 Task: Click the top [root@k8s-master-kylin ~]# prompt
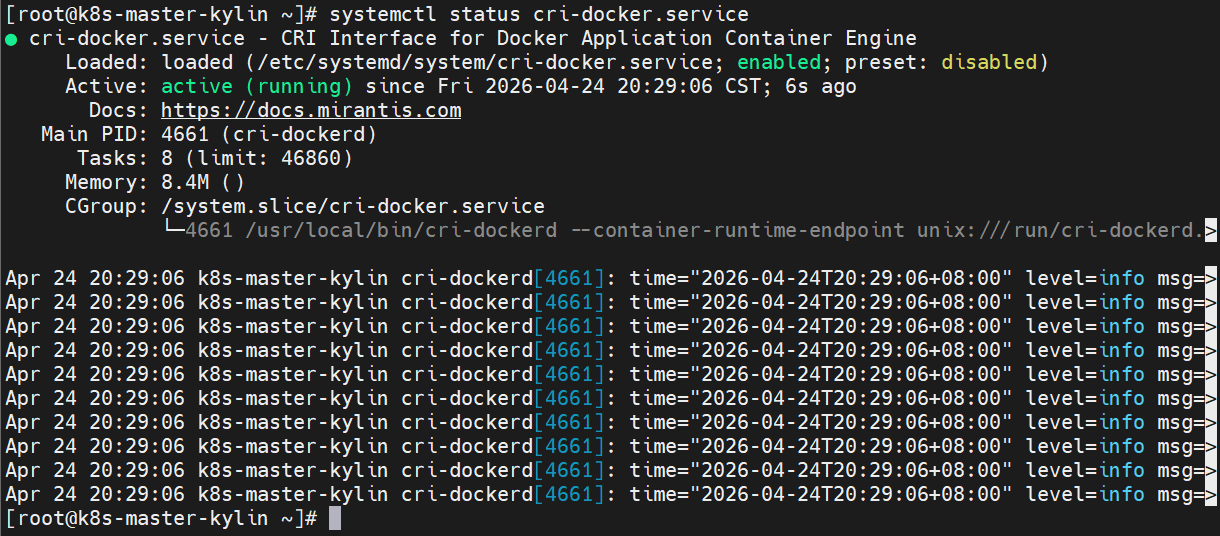[161, 15]
